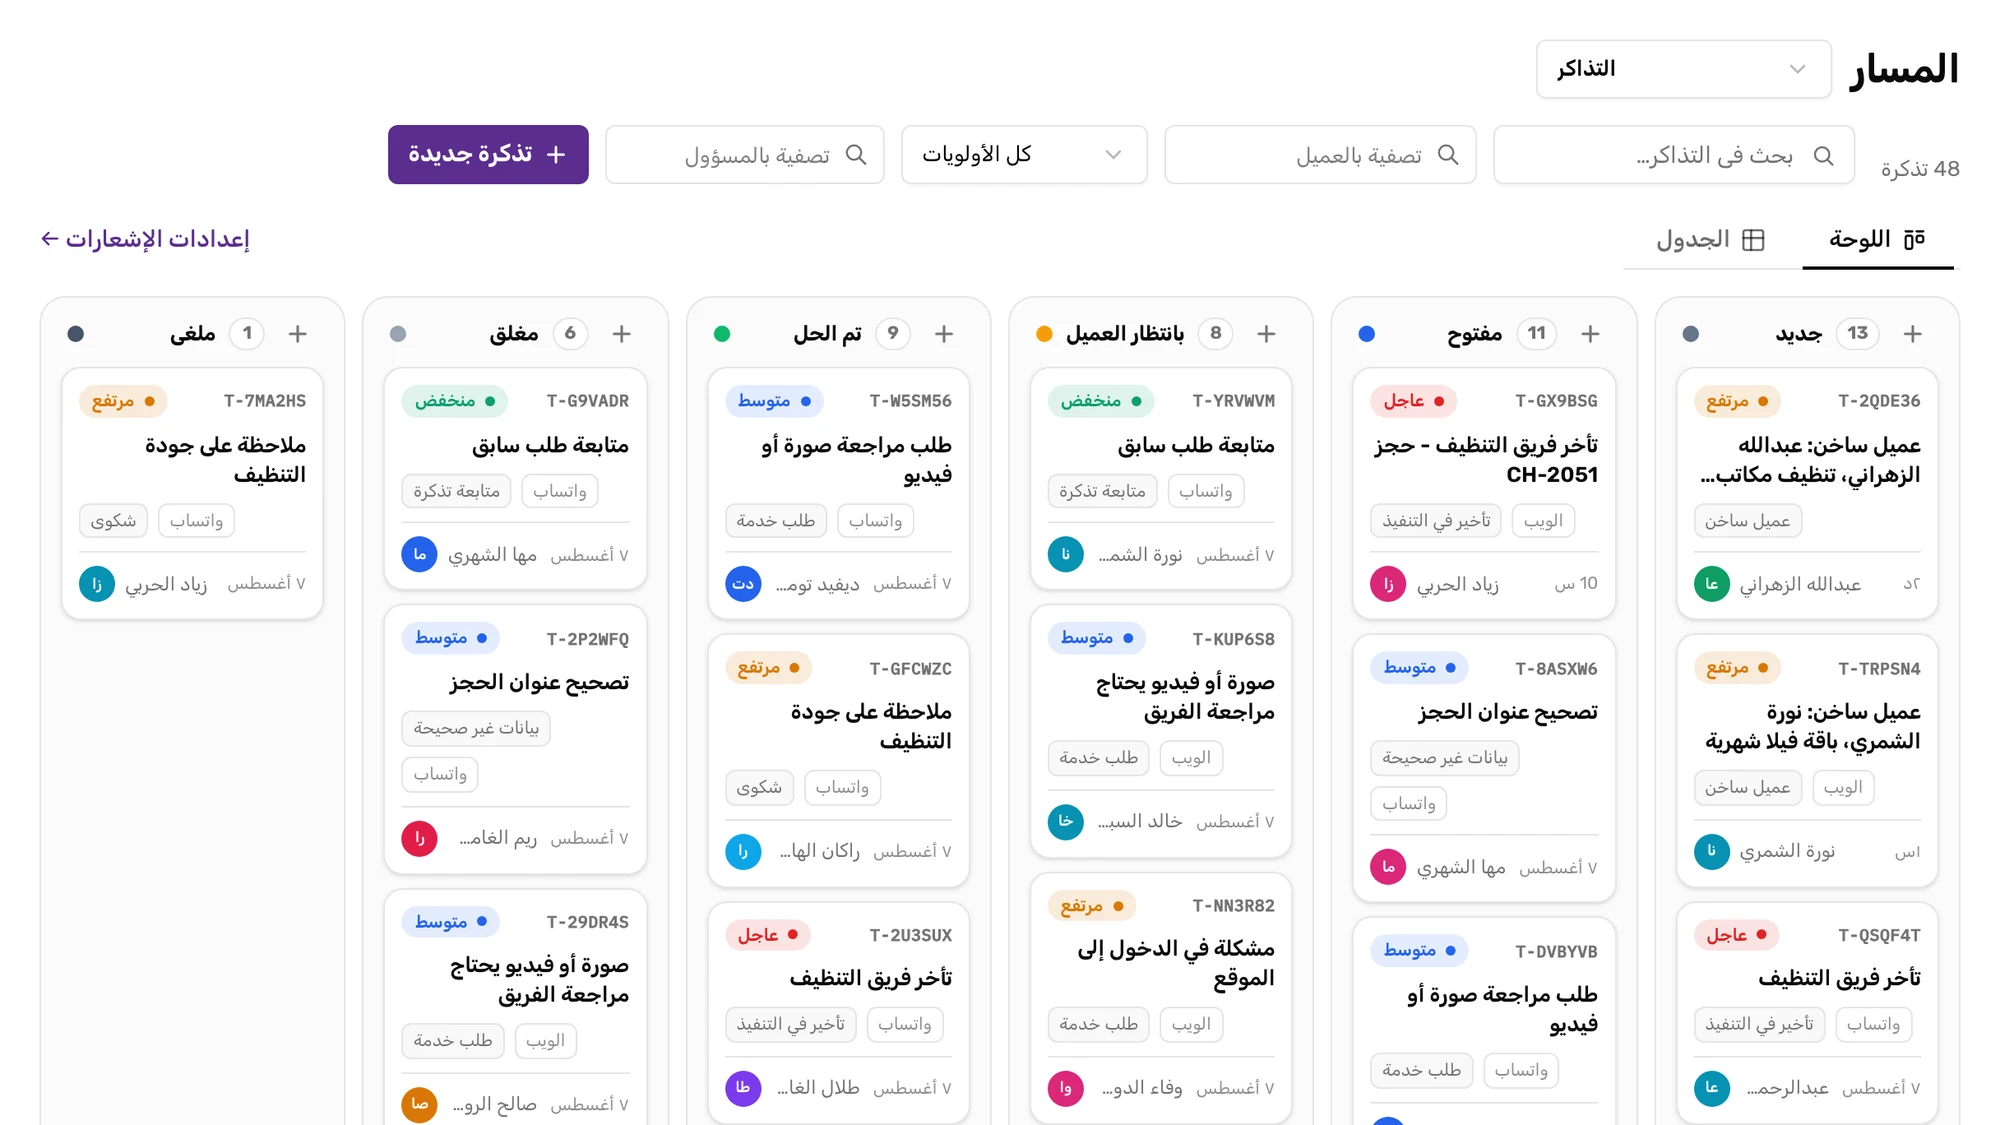Click magnifier icon in تصفية بالمسؤول field
Viewport: 2000px width, 1125px height.
[x=855, y=155]
